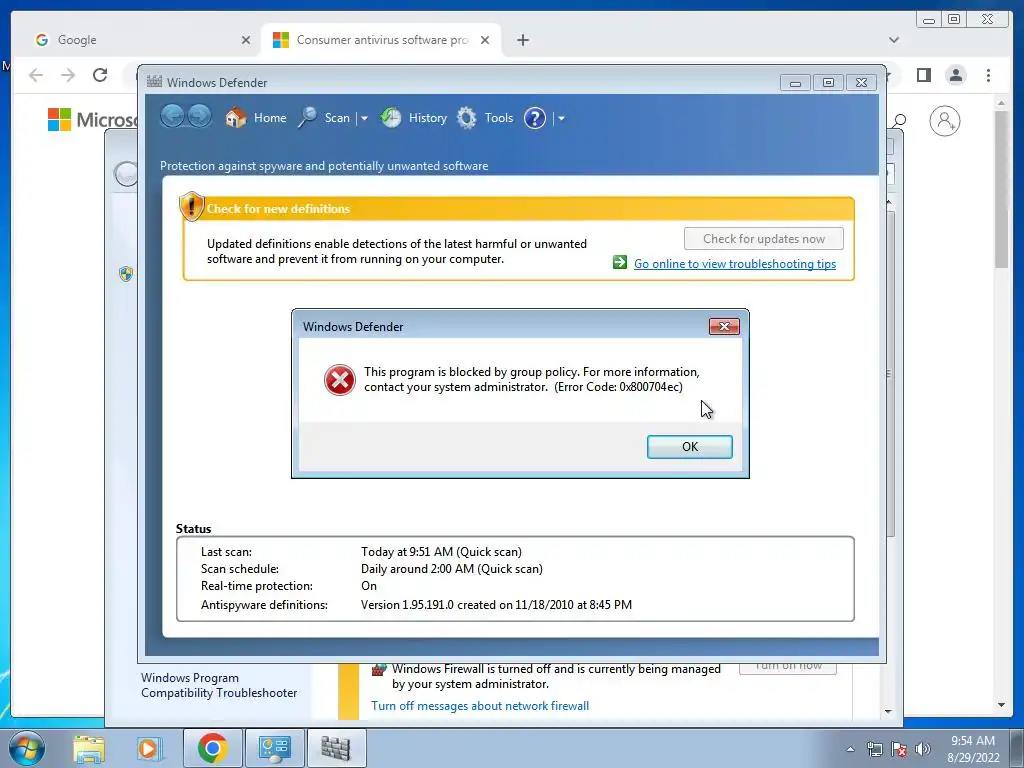1024x768 pixels.
Task: Expand the Scan options dropdown arrow
Action: click(364, 118)
